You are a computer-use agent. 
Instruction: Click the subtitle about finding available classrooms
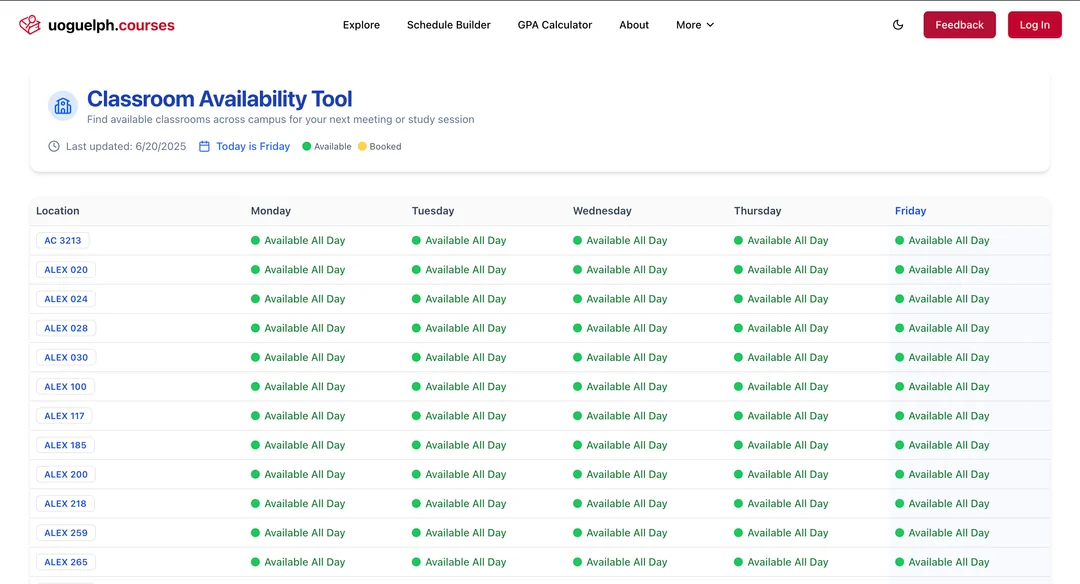280,119
